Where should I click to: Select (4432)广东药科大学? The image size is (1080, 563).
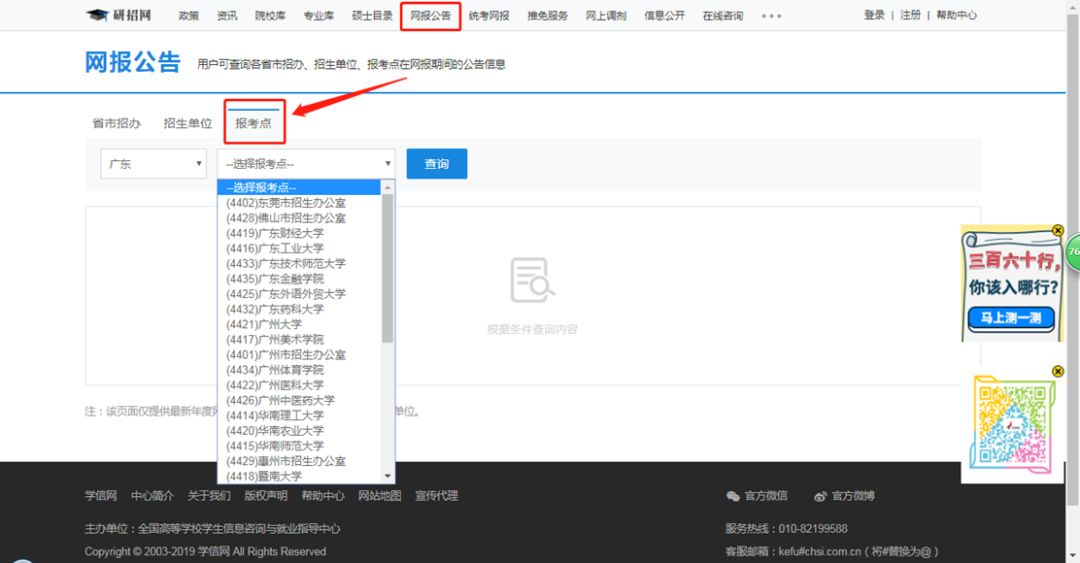[300, 309]
